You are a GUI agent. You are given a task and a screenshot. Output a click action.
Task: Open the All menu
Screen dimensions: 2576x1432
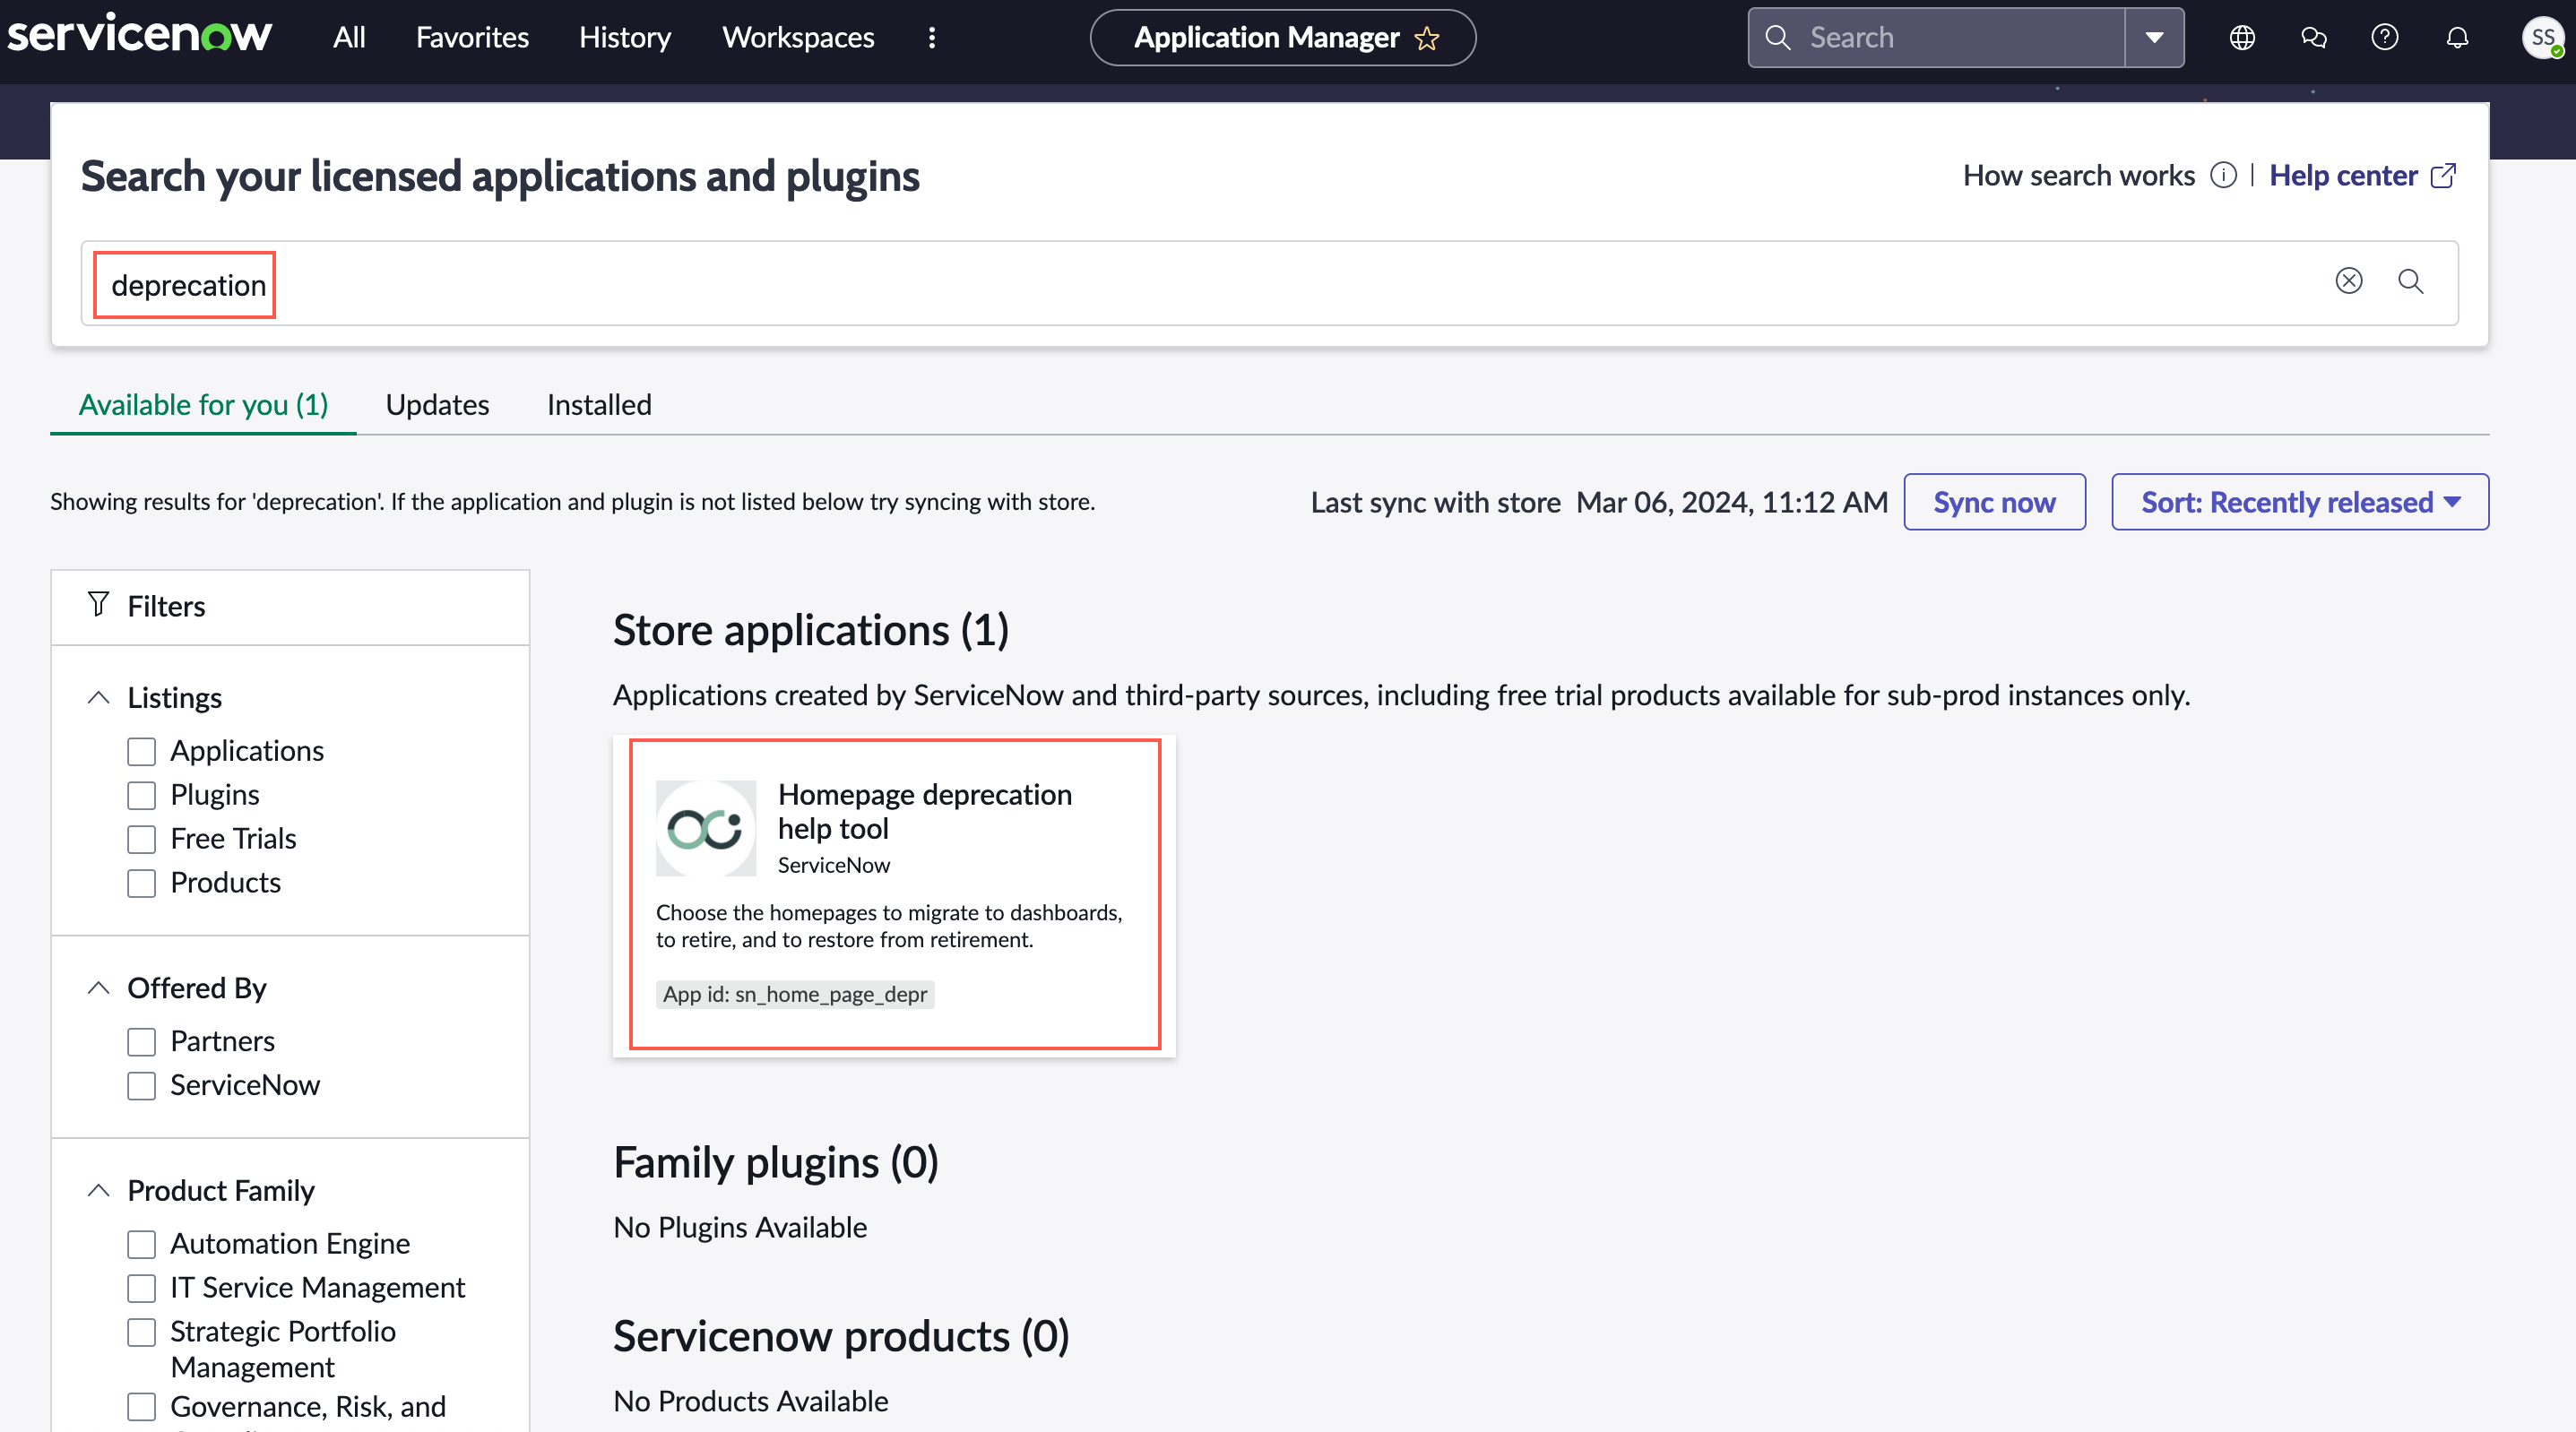349,37
